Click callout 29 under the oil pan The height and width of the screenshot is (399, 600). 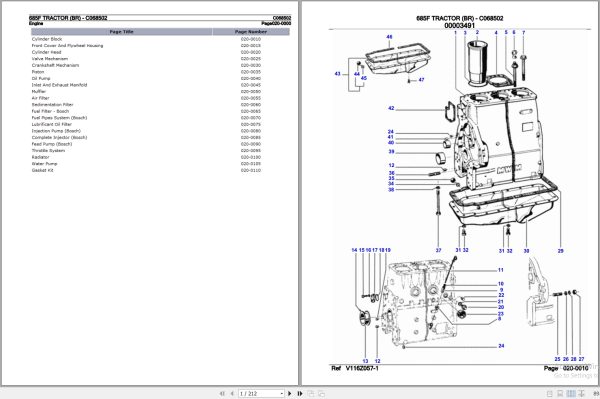click(561, 251)
